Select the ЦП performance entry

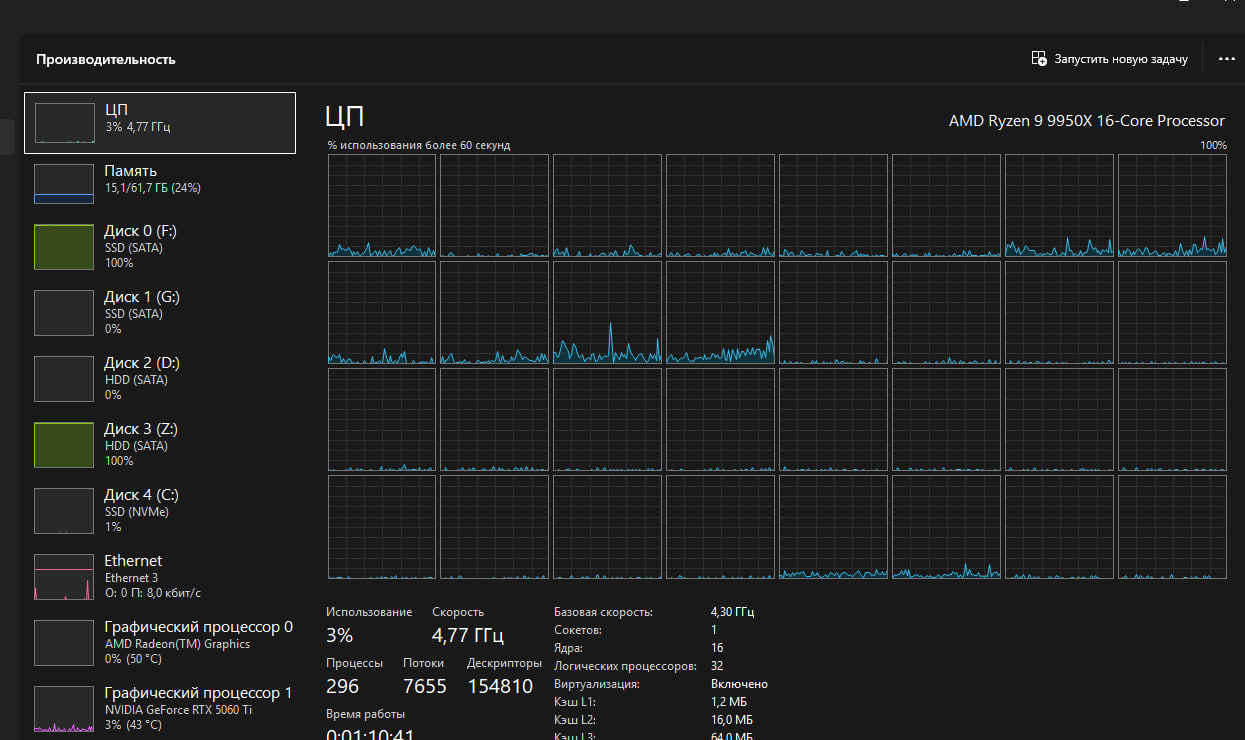(160, 122)
